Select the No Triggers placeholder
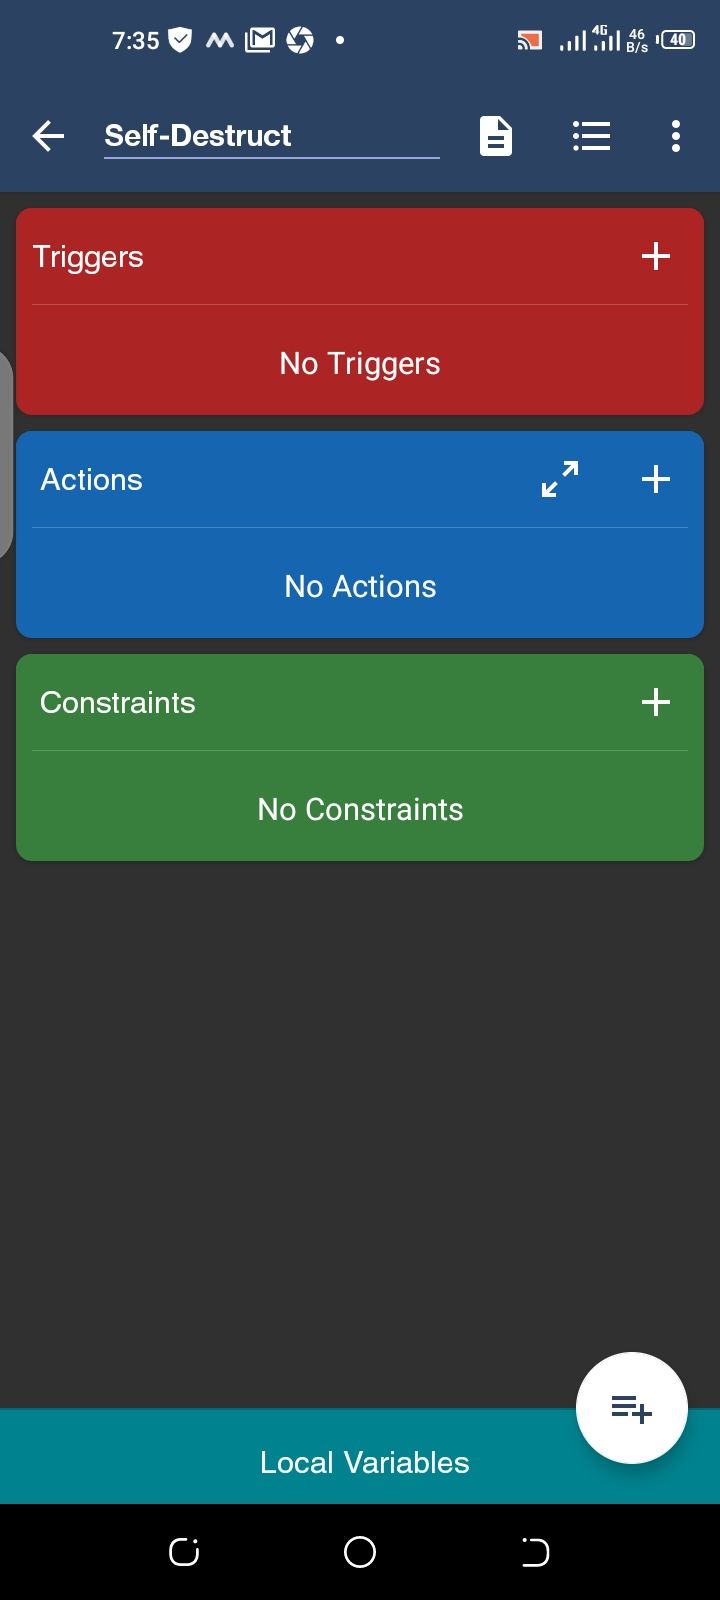720x1600 pixels. [x=360, y=364]
